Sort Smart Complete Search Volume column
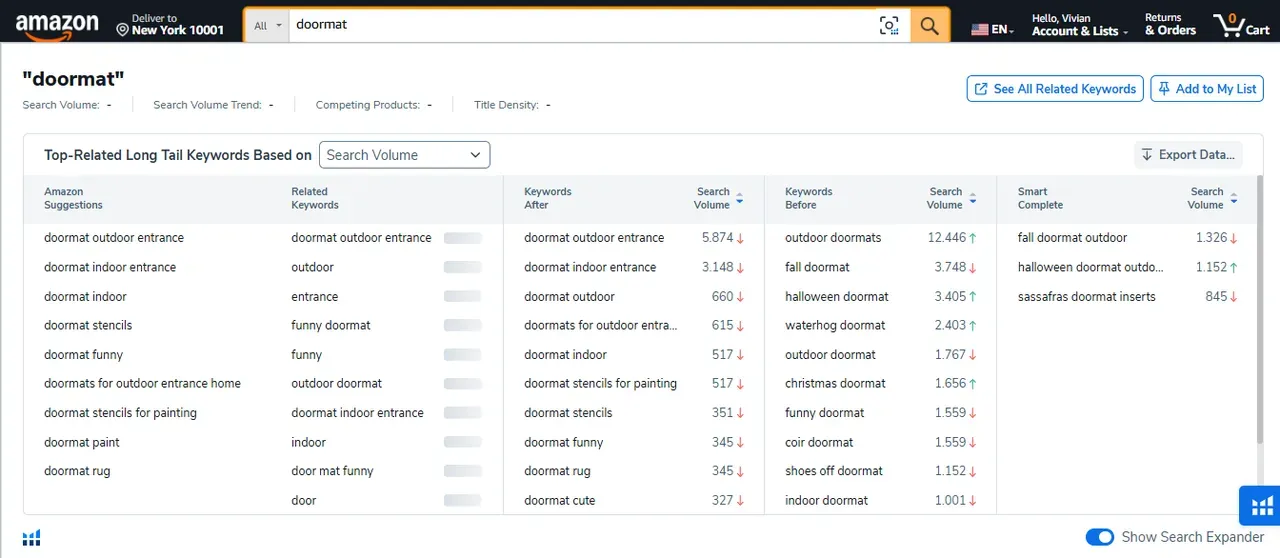Screen dimensions: 1280x558 click(1233, 198)
